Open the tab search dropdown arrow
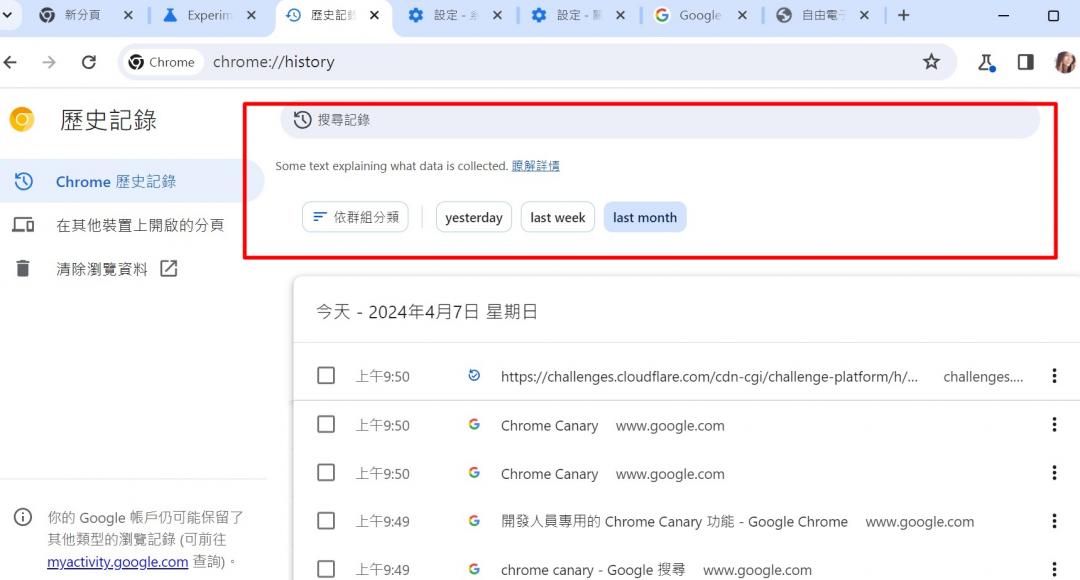Screen dimensions: 1080x580 pos(7,15)
